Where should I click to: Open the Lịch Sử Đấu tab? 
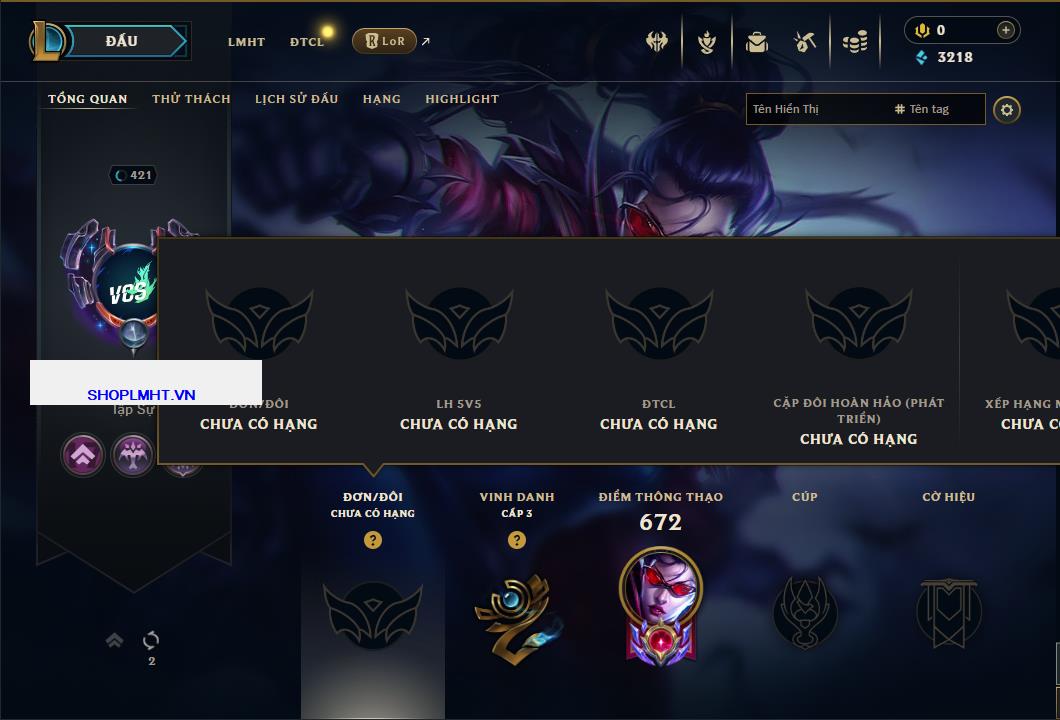296,99
